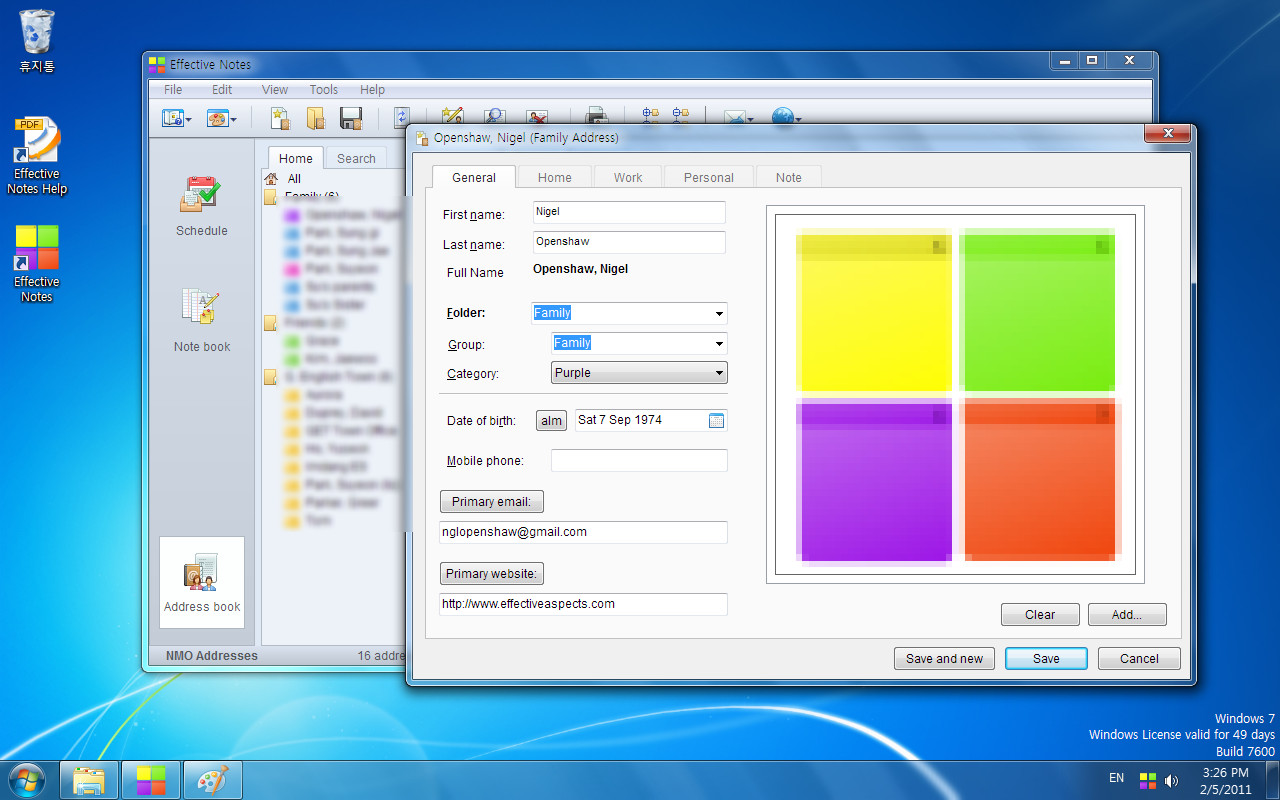
Task: Select the All item in address tree
Action: (x=294, y=179)
